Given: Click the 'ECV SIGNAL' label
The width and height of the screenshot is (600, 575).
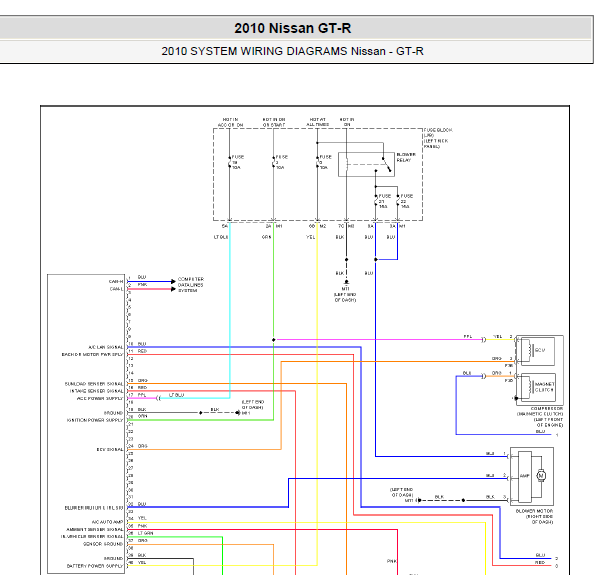Looking at the screenshot, I should [110, 450].
